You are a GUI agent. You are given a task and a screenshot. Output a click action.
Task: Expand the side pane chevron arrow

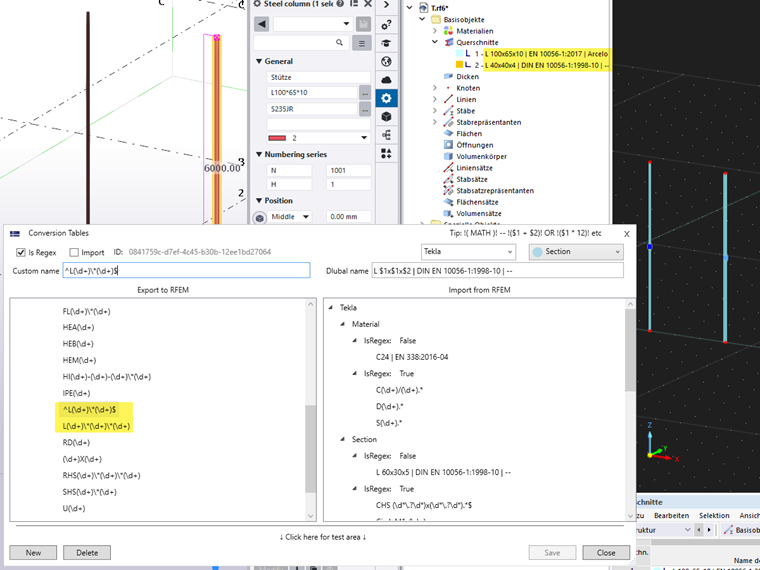tap(386, 5)
